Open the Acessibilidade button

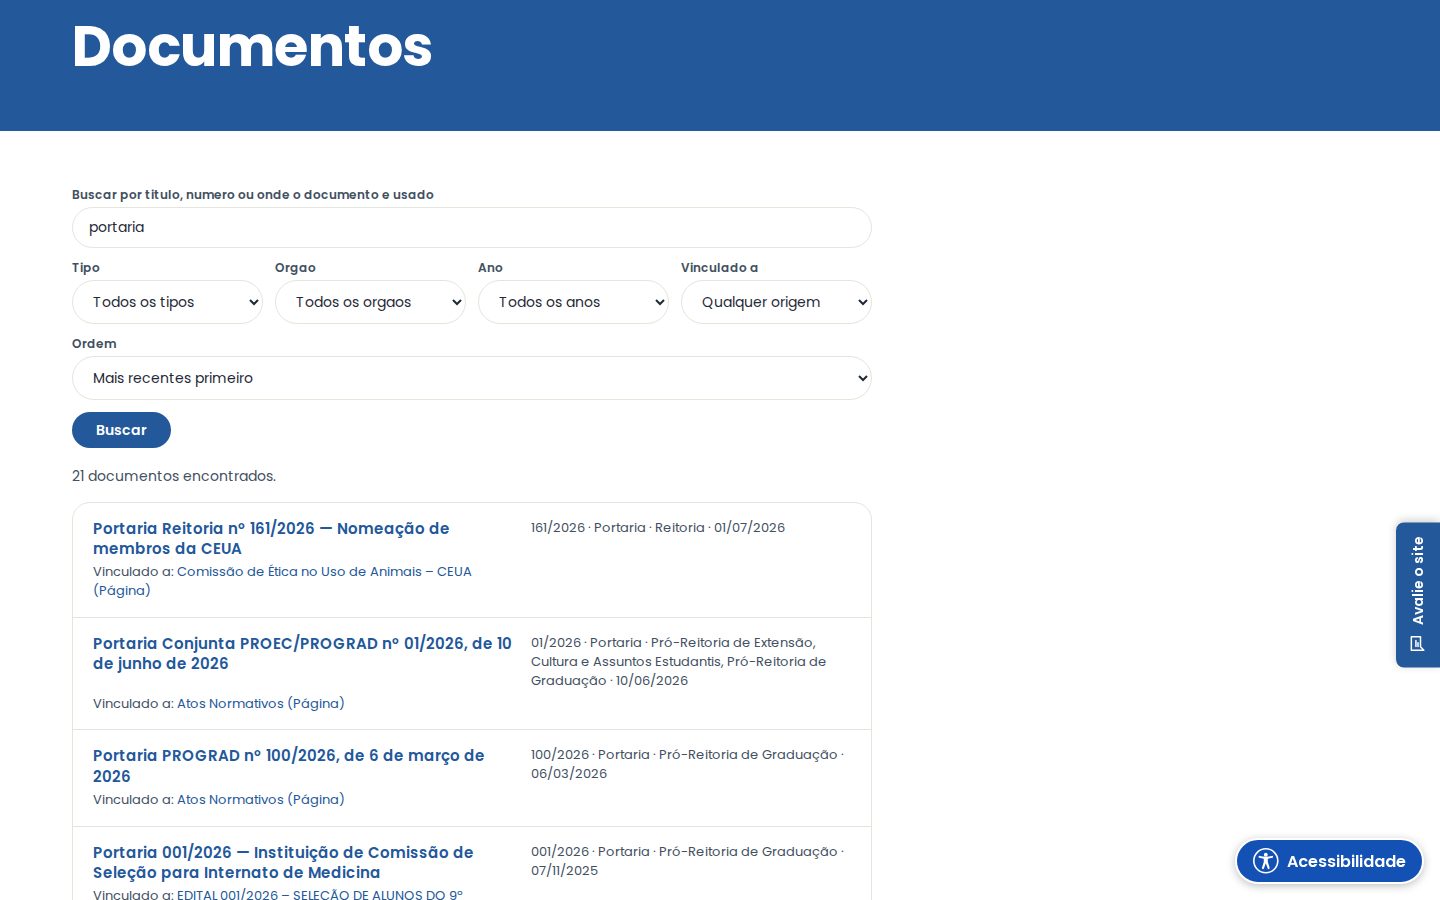coord(1329,861)
